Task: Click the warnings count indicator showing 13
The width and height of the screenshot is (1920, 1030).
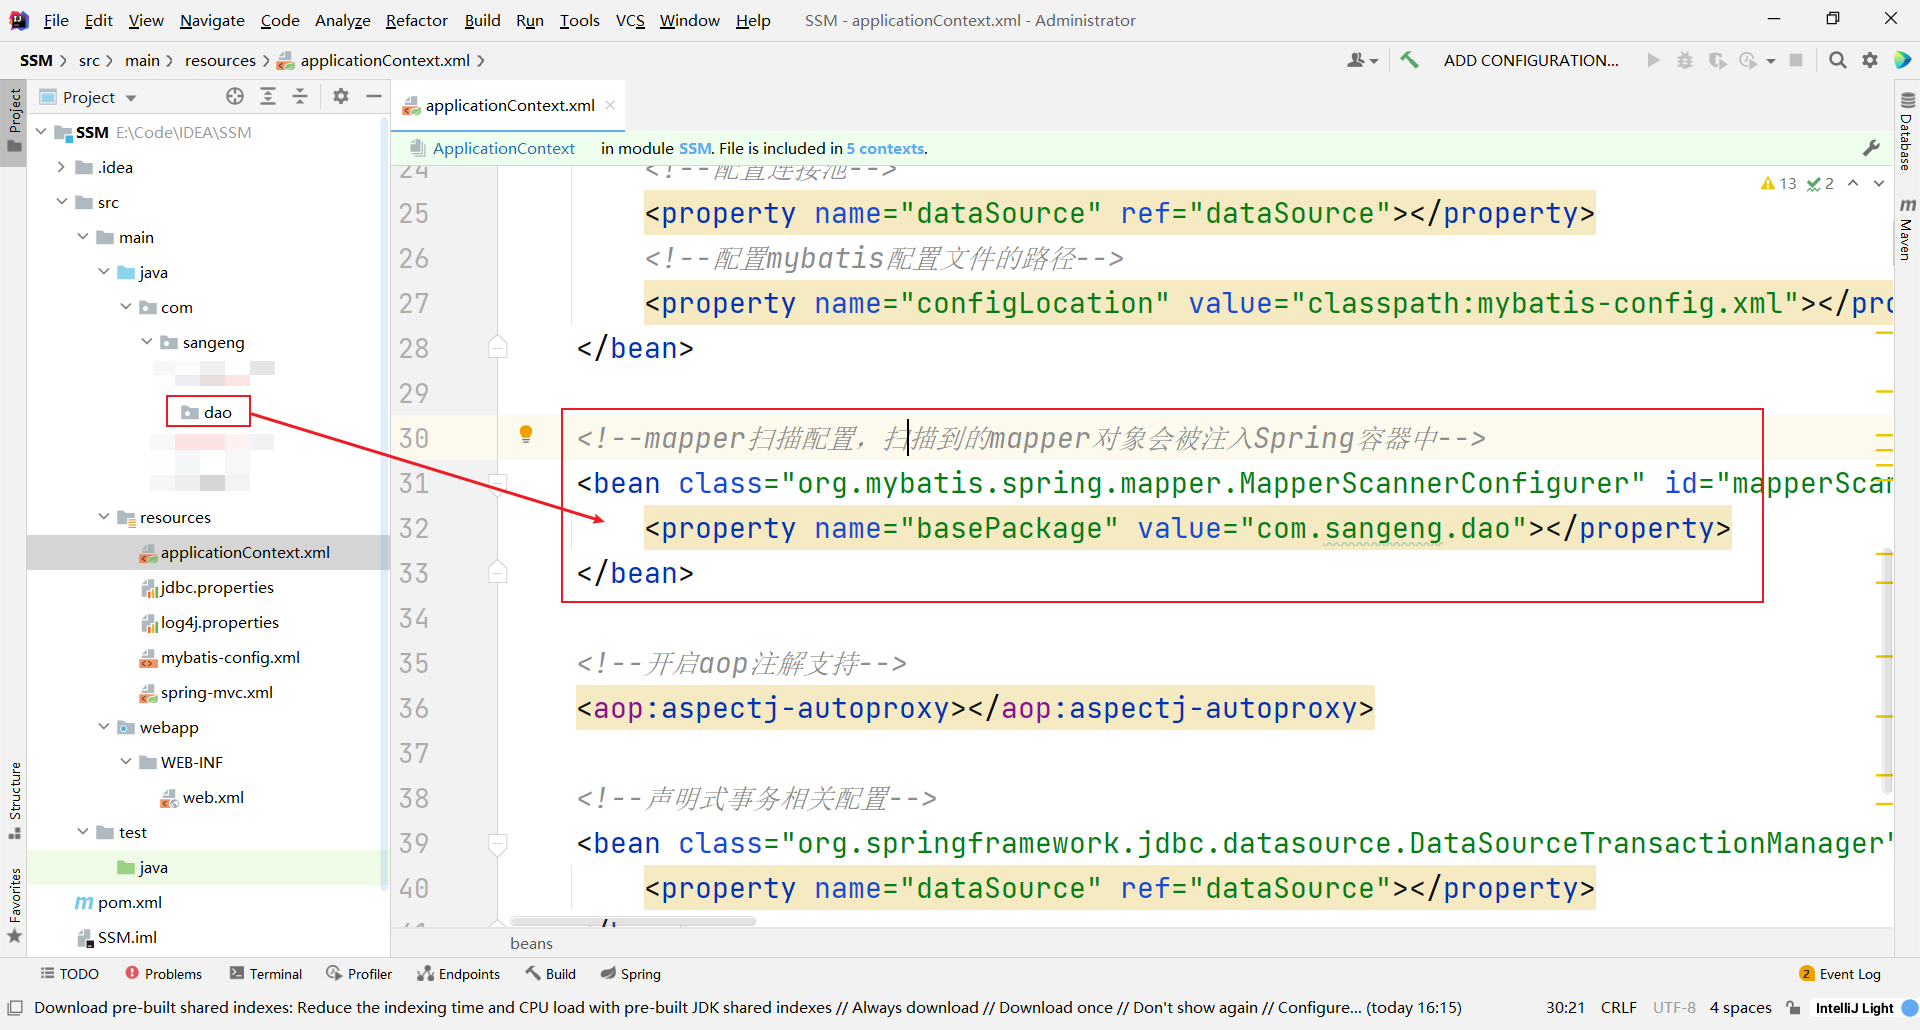Action: pos(1779,183)
